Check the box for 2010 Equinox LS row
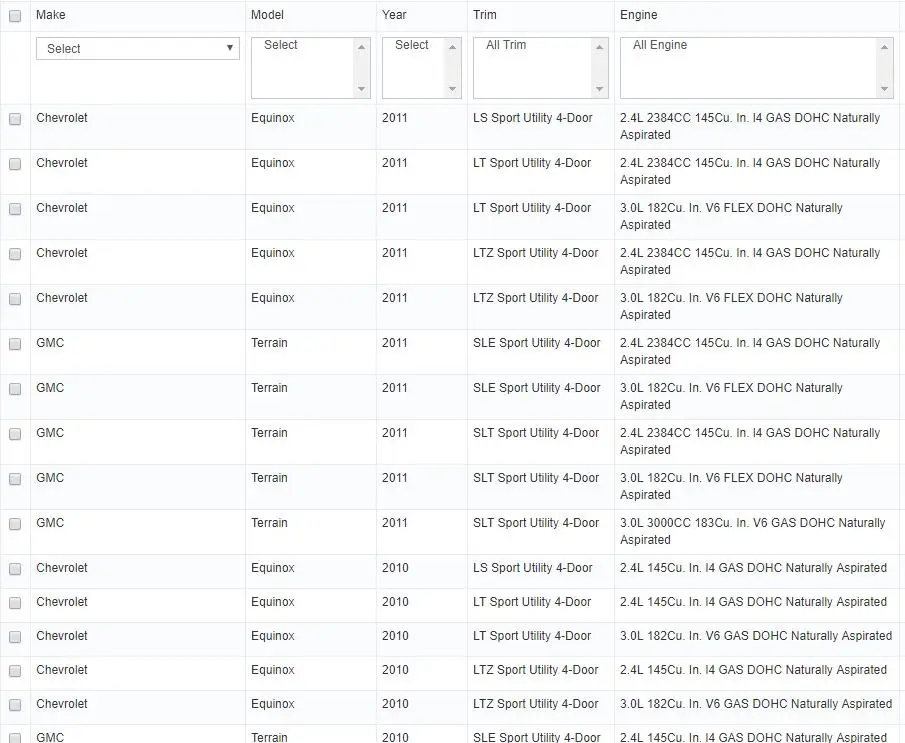The width and height of the screenshot is (905, 743). [15, 569]
